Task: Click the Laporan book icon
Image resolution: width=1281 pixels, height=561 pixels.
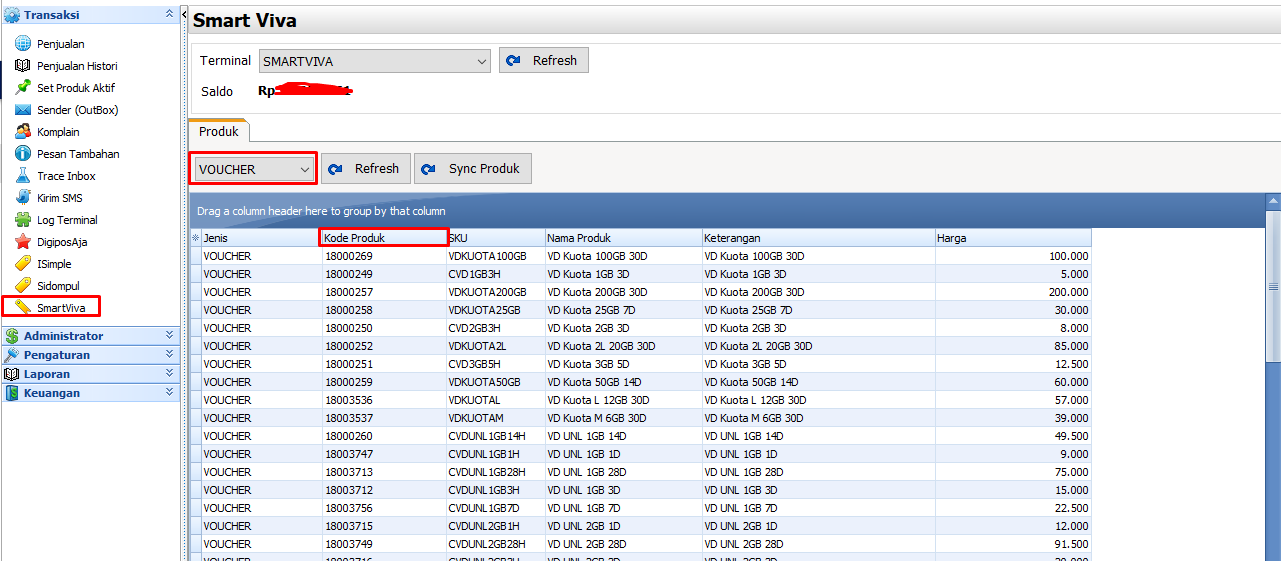Action: pos(12,374)
